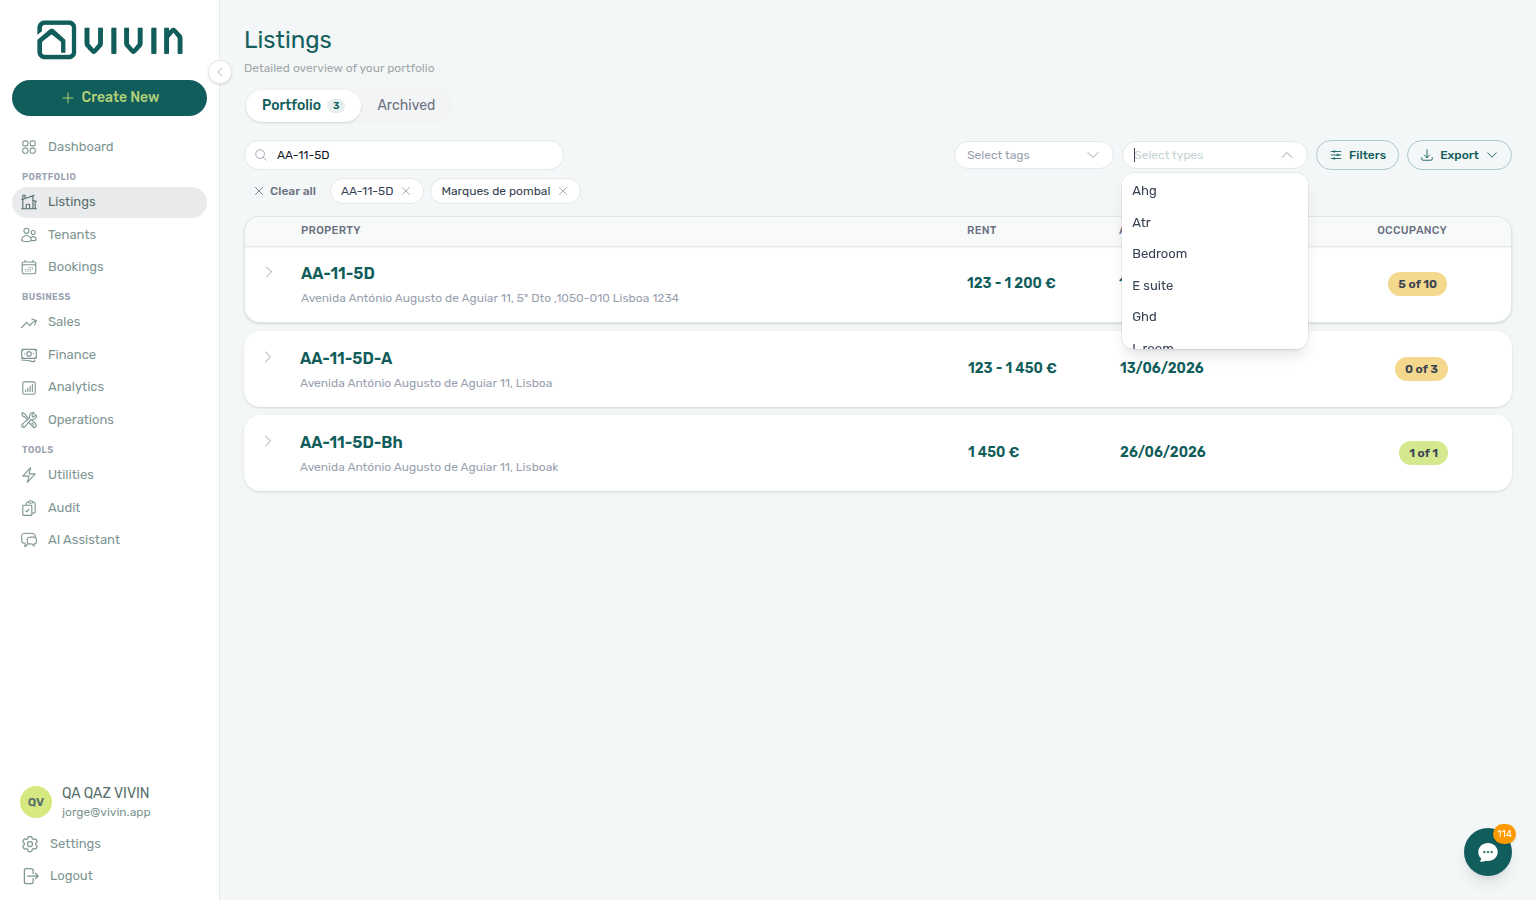The height and width of the screenshot is (900, 1536).
Task: Click the Bookings calendar icon
Action: [x=29, y=267]
